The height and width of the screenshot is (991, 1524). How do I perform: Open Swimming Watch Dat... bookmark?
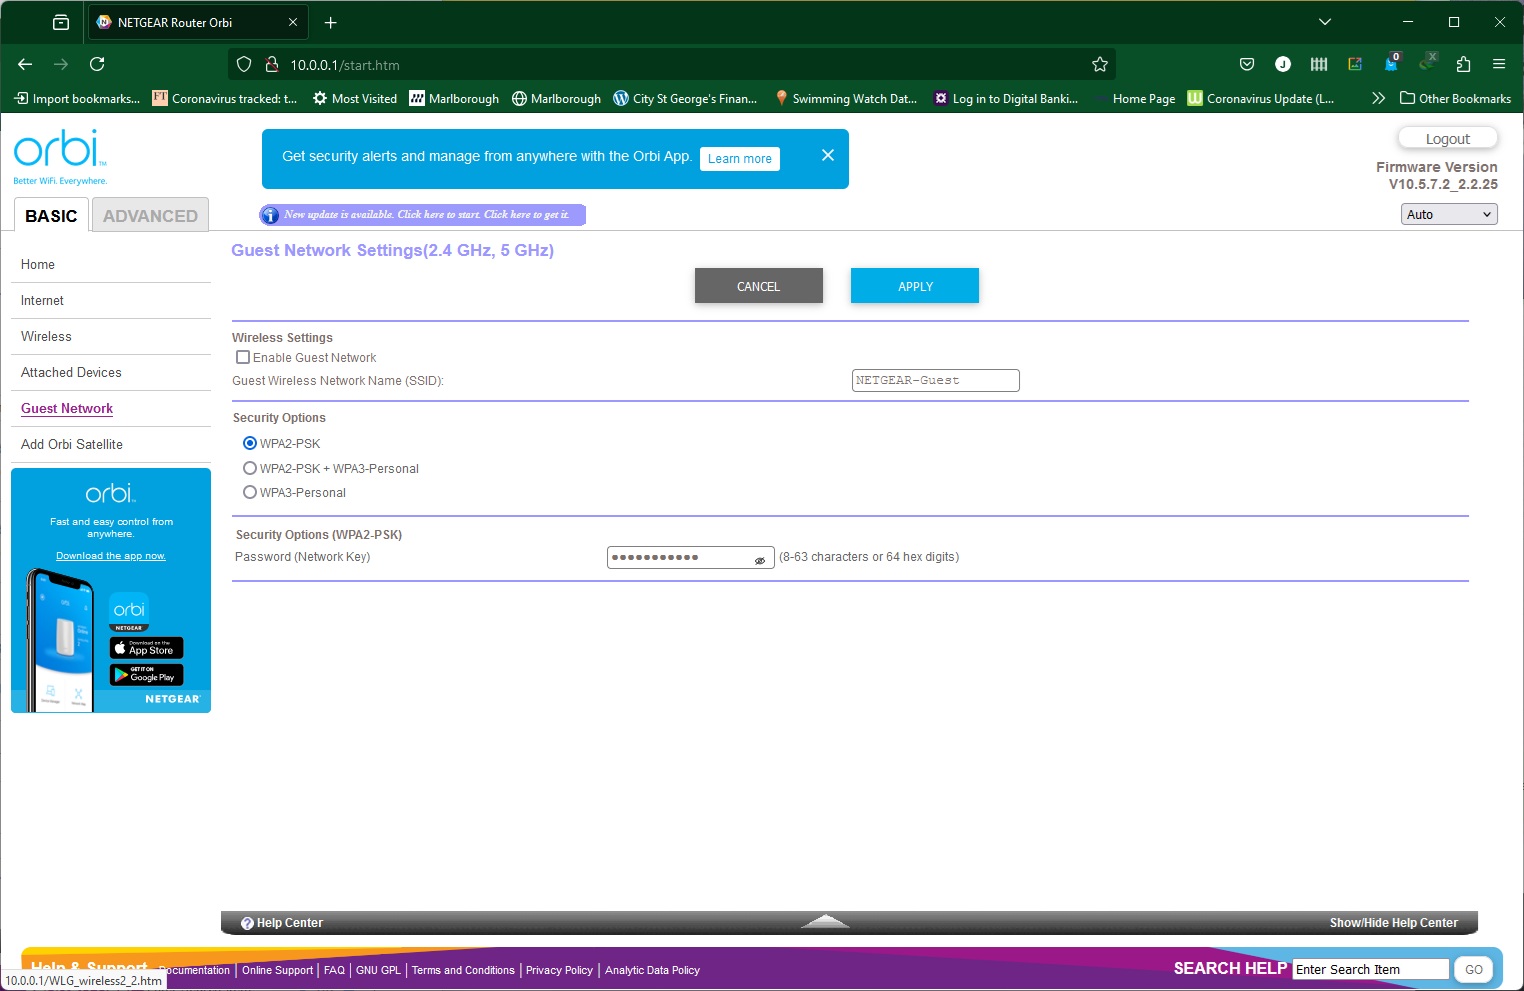coord(845,98)
